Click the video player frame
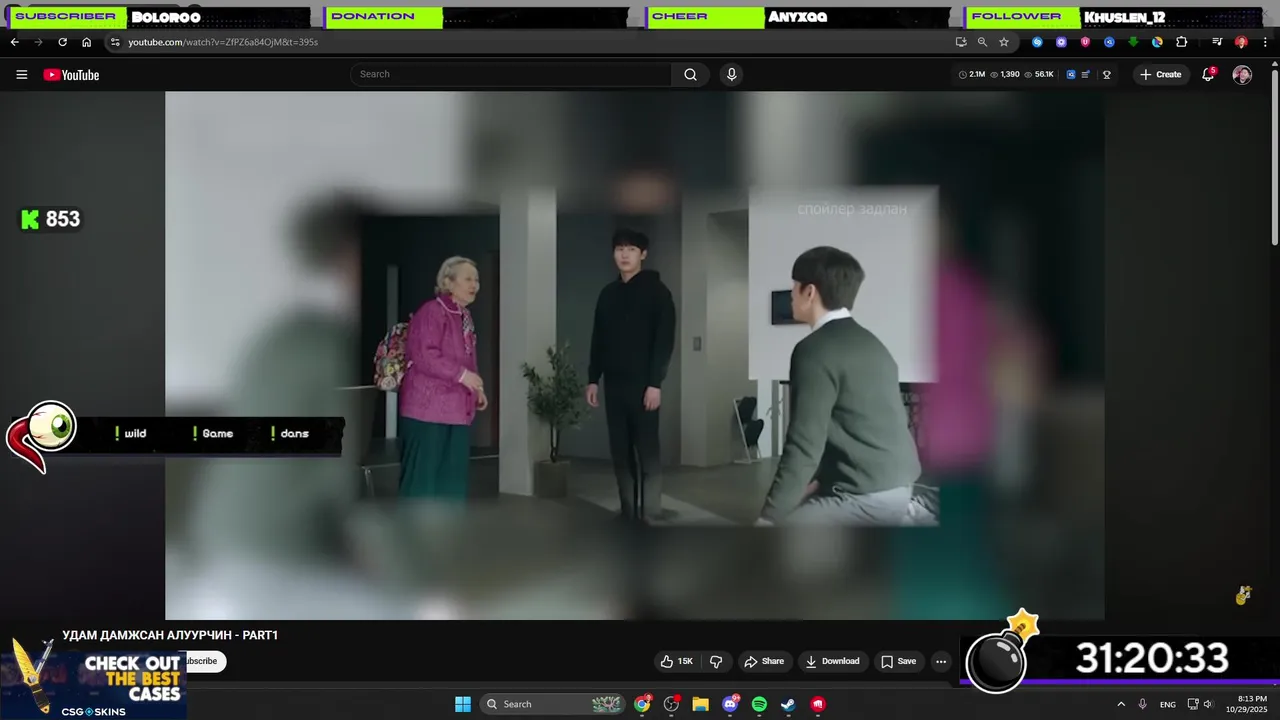 pyautogui.click(x=635, y=355)
